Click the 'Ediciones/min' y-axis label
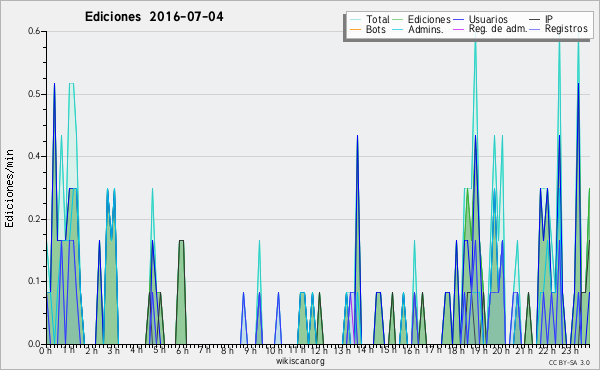The image size is (600, 370). pyautogui.click(x=9, y=188)
